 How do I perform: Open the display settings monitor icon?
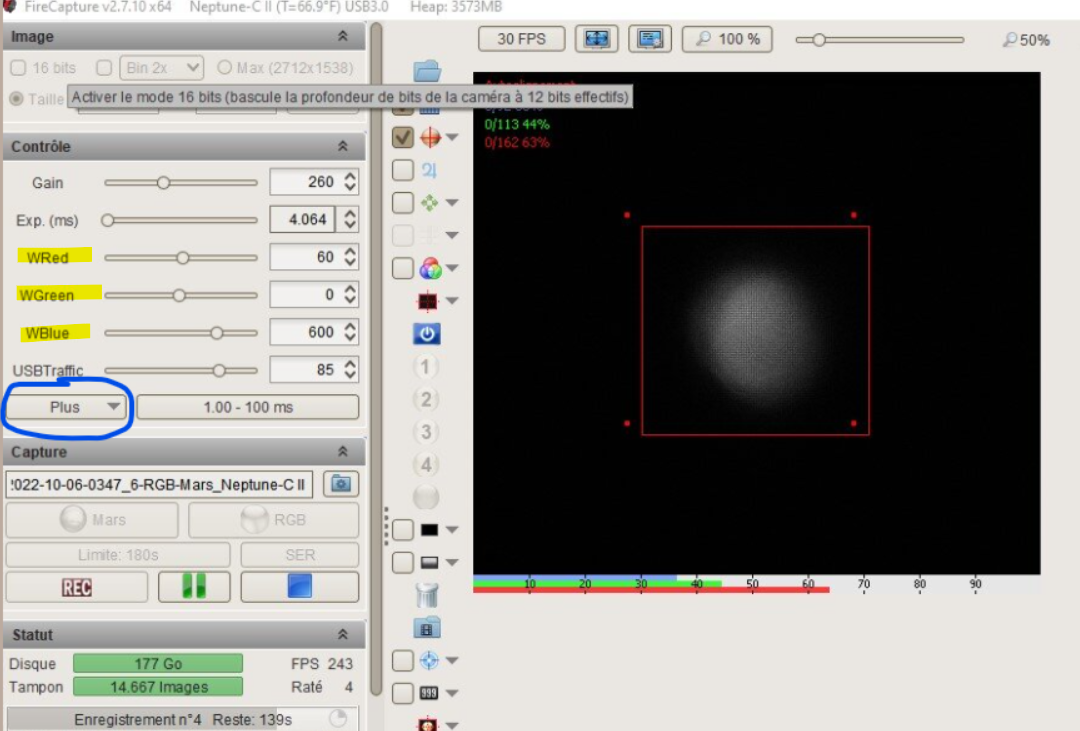(x=650, y=39)
